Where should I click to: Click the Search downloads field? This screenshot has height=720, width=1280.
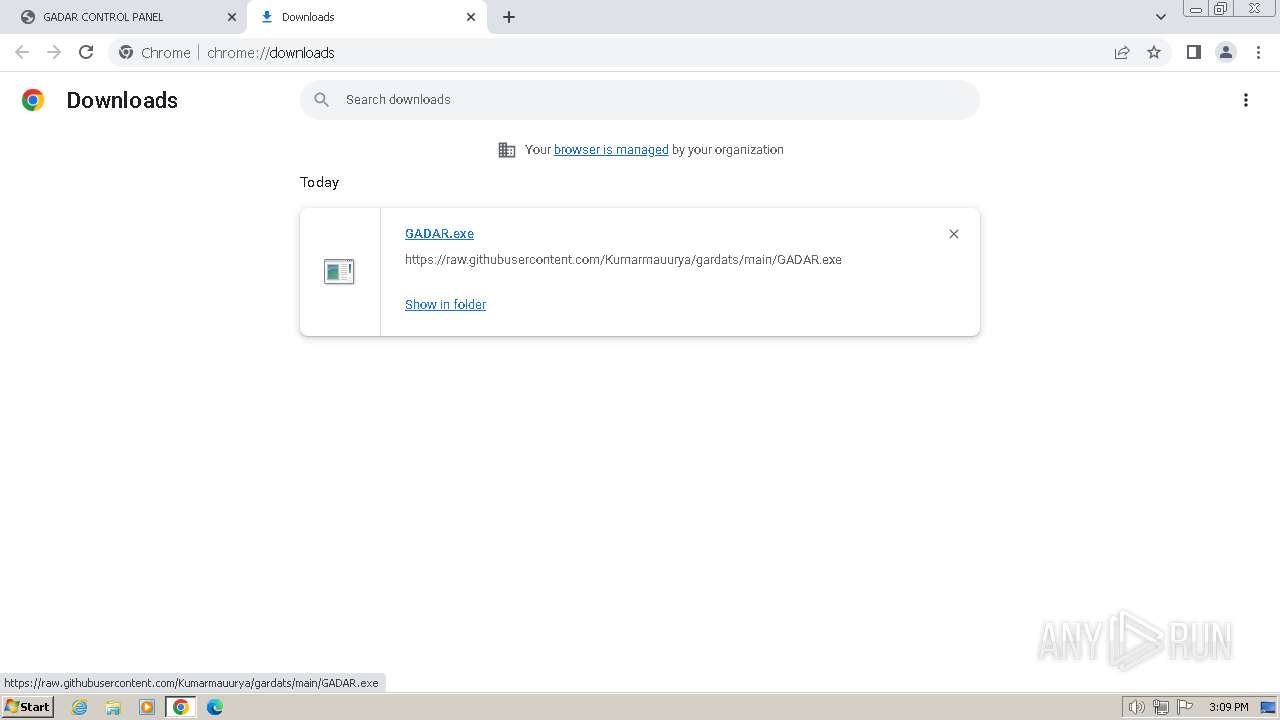click(x=640, y=100)
